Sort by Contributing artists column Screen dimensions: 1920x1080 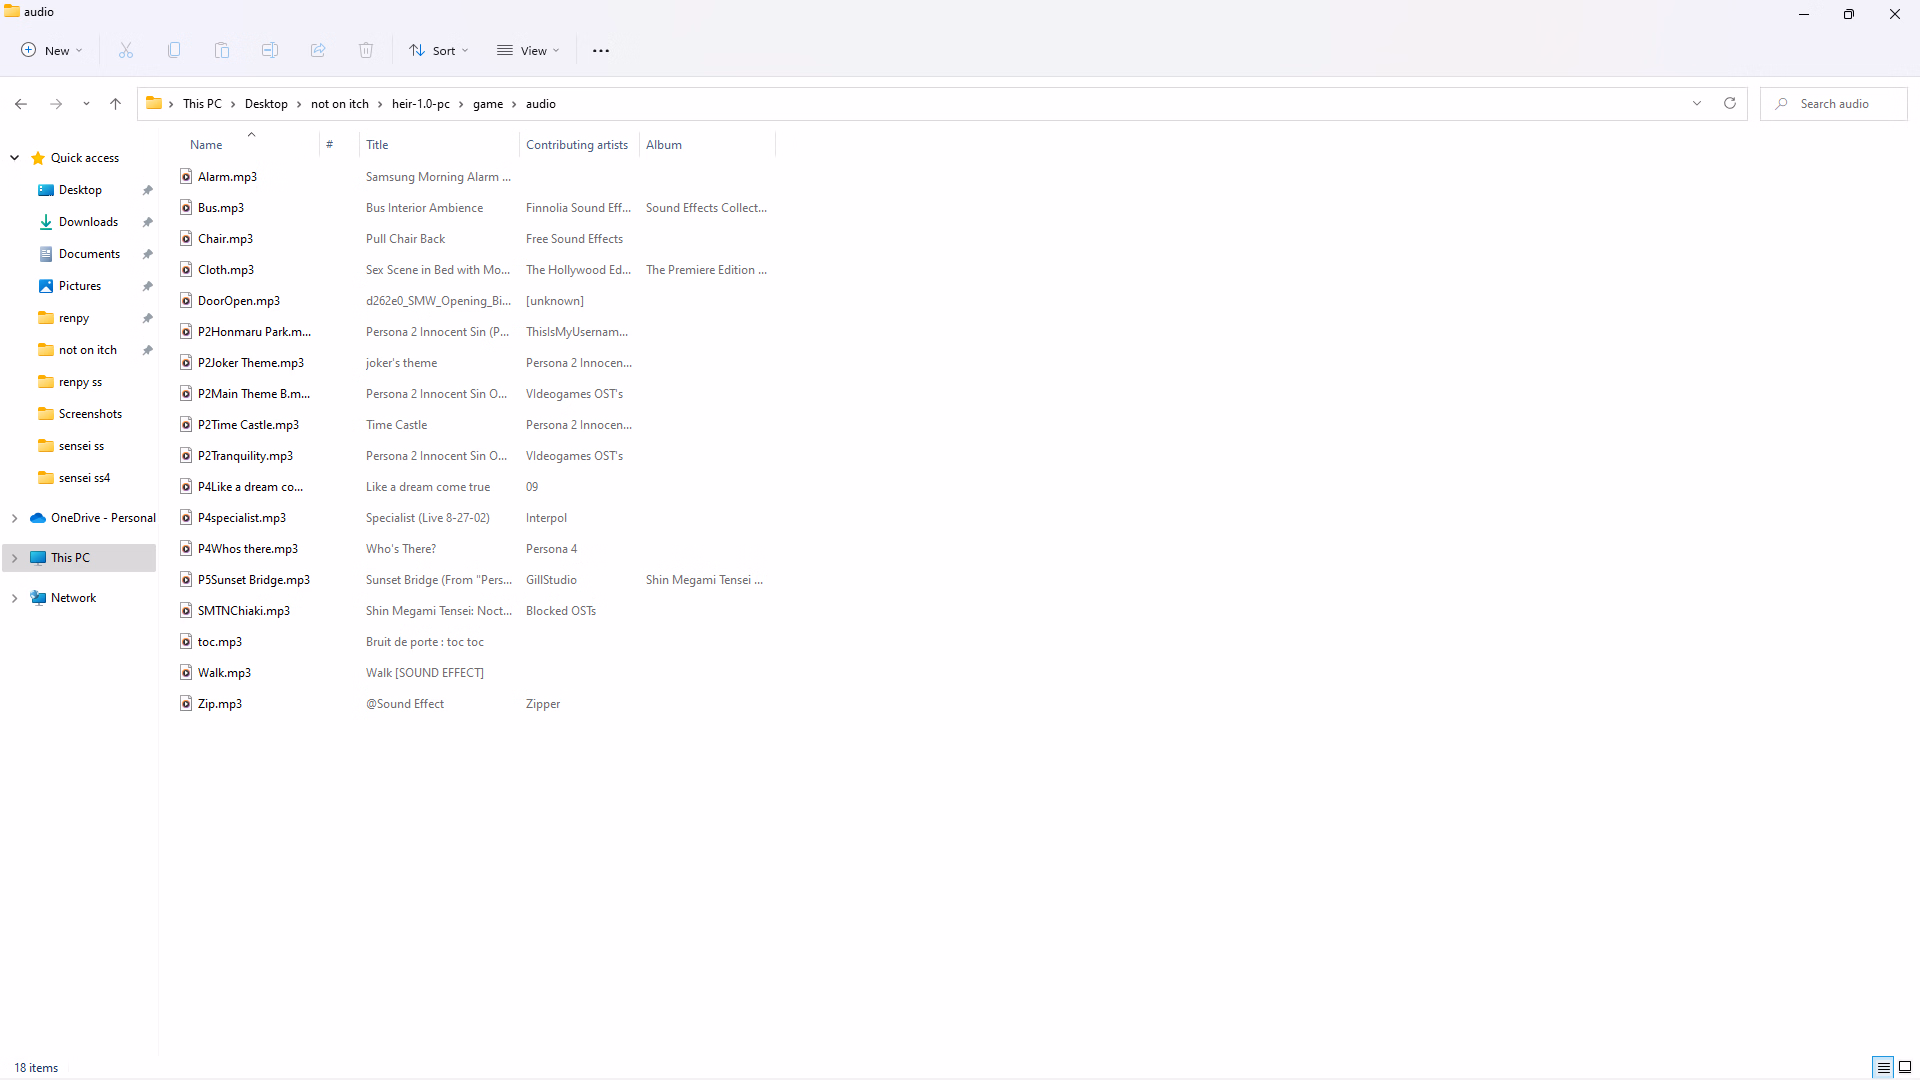[579, 145]
